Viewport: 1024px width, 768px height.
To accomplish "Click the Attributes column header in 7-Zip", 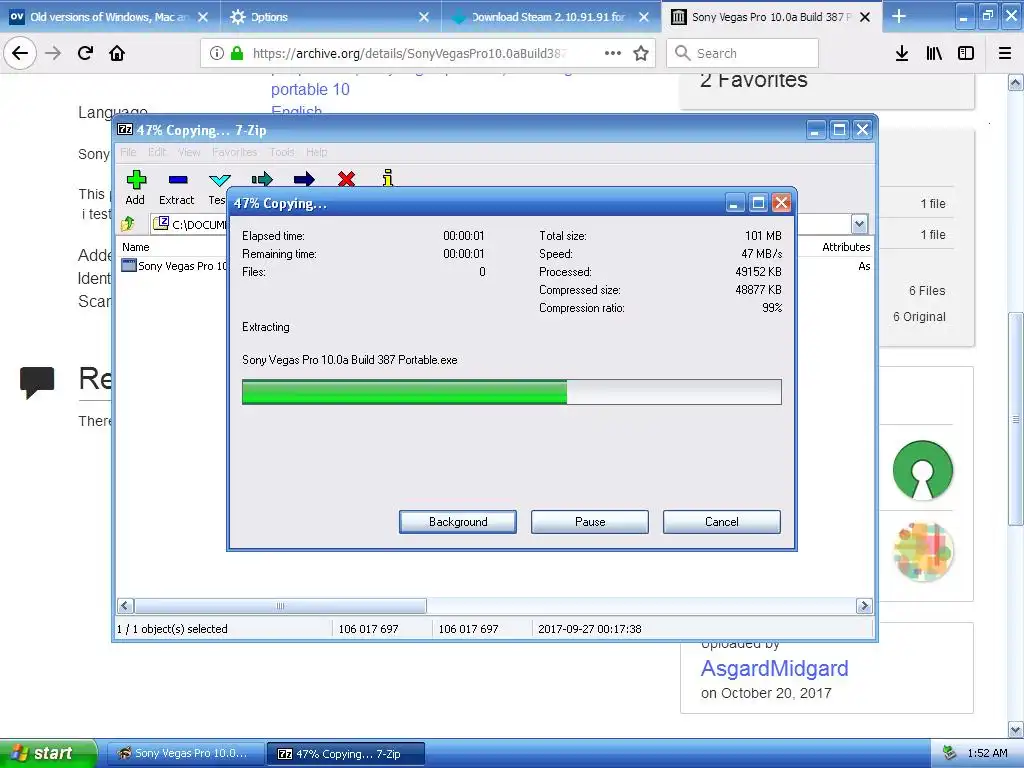I will 846,247.
